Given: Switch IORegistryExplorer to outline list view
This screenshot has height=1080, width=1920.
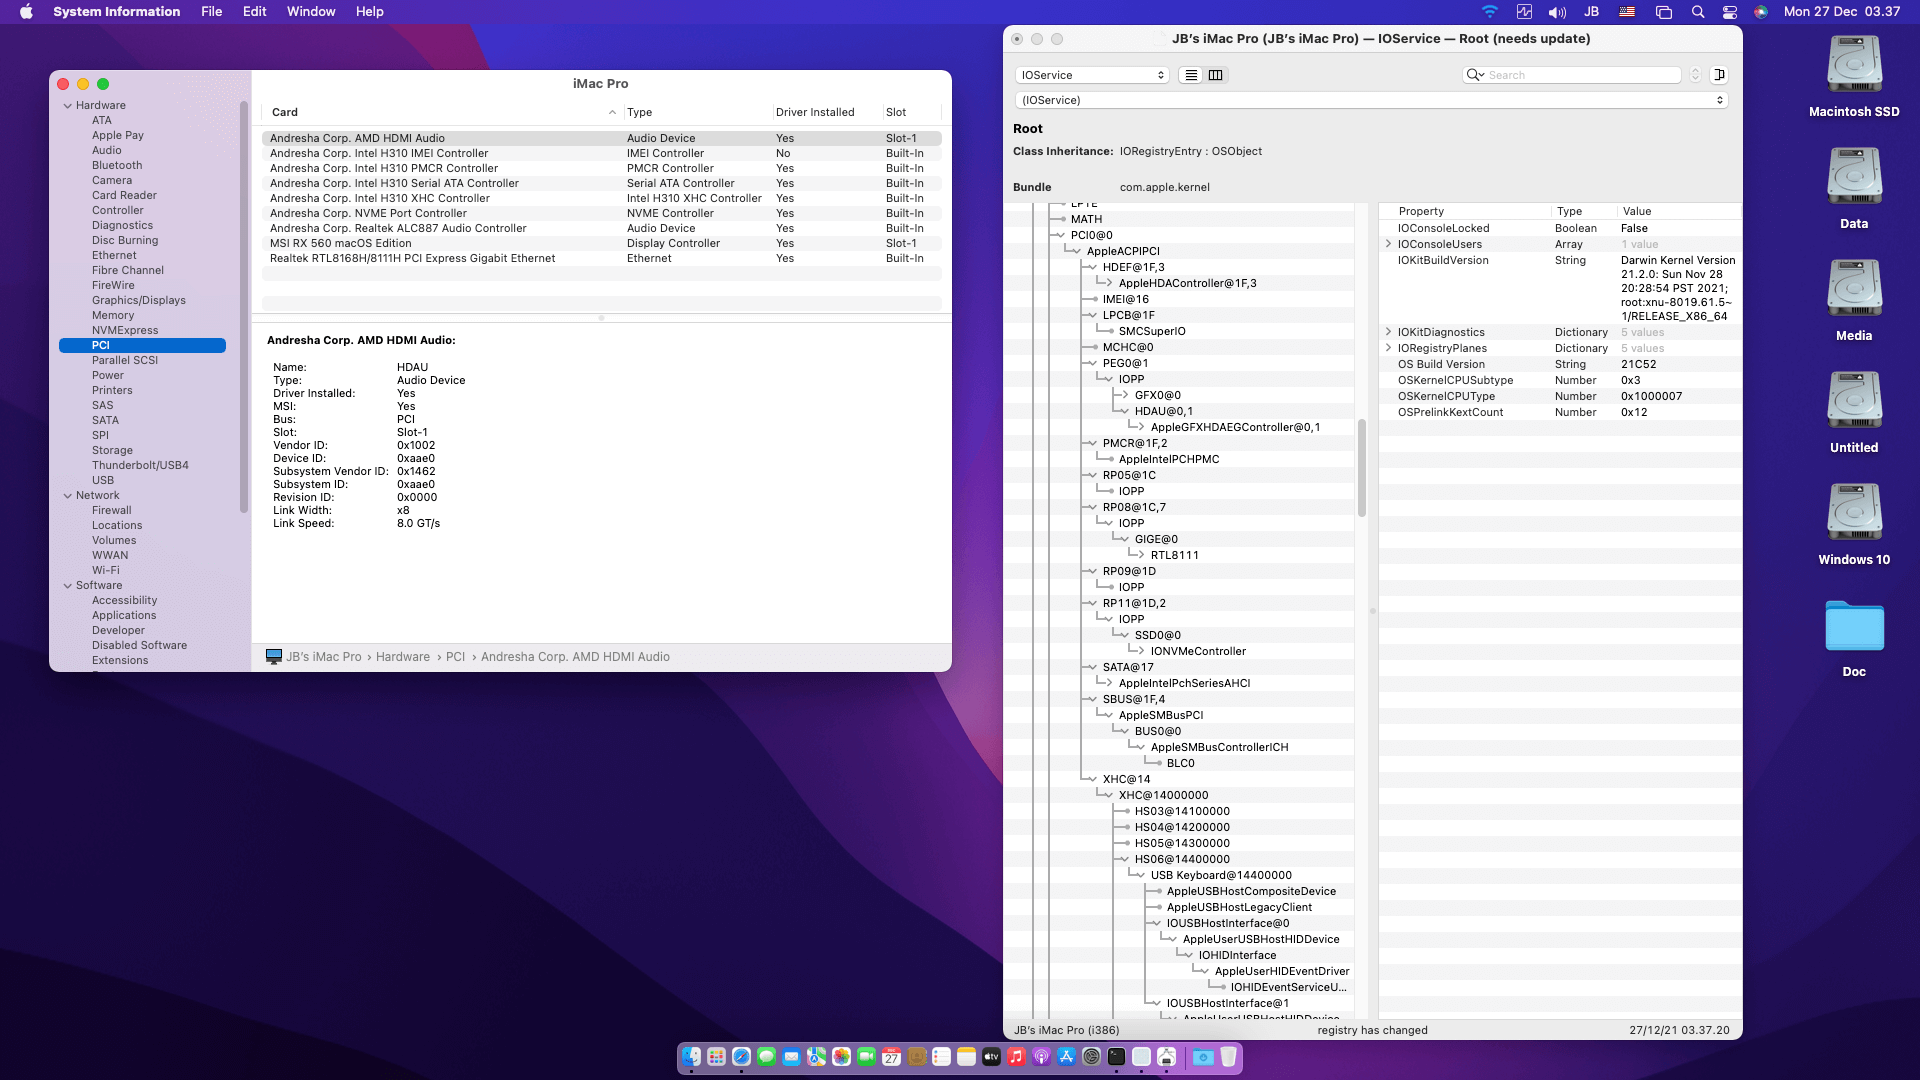Looking at the screenshot, I should click(1191, 75).
